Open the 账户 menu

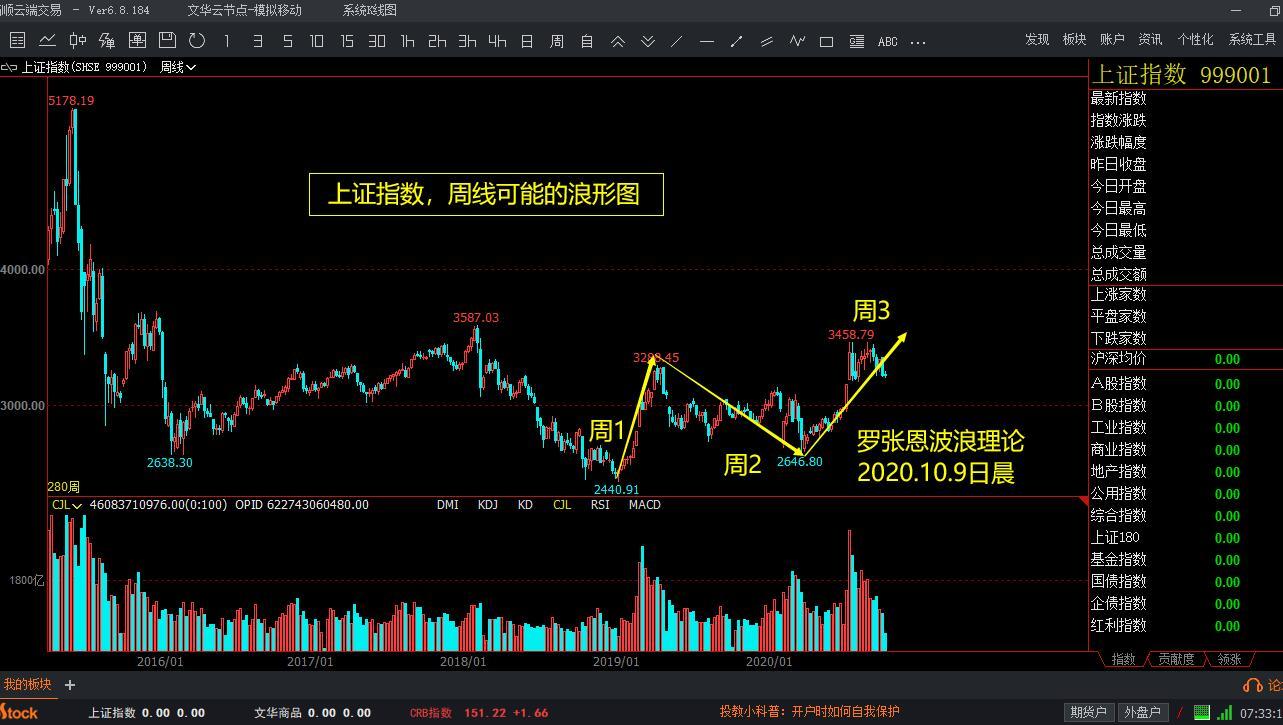1112,40
